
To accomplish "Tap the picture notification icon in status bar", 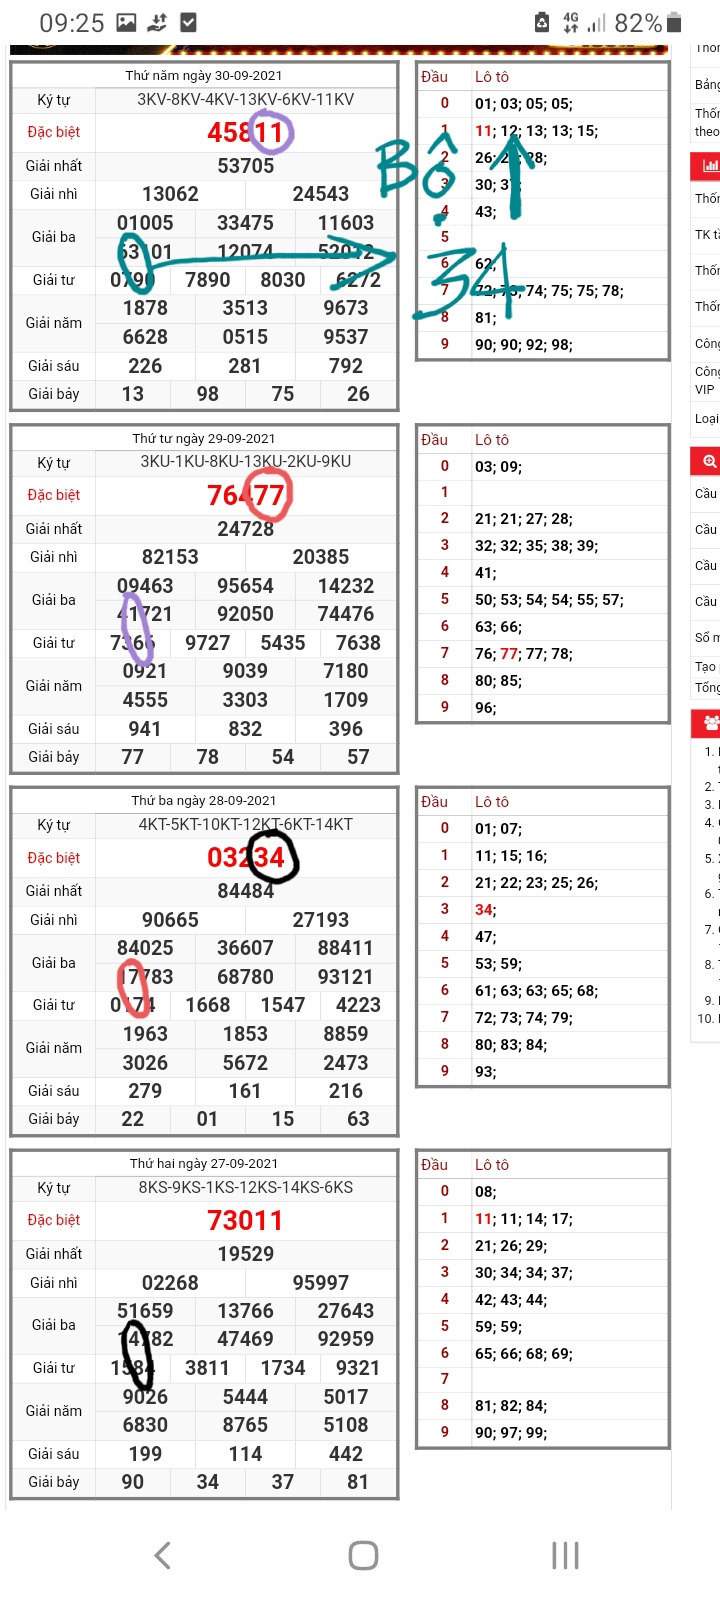I will point(126,22).
